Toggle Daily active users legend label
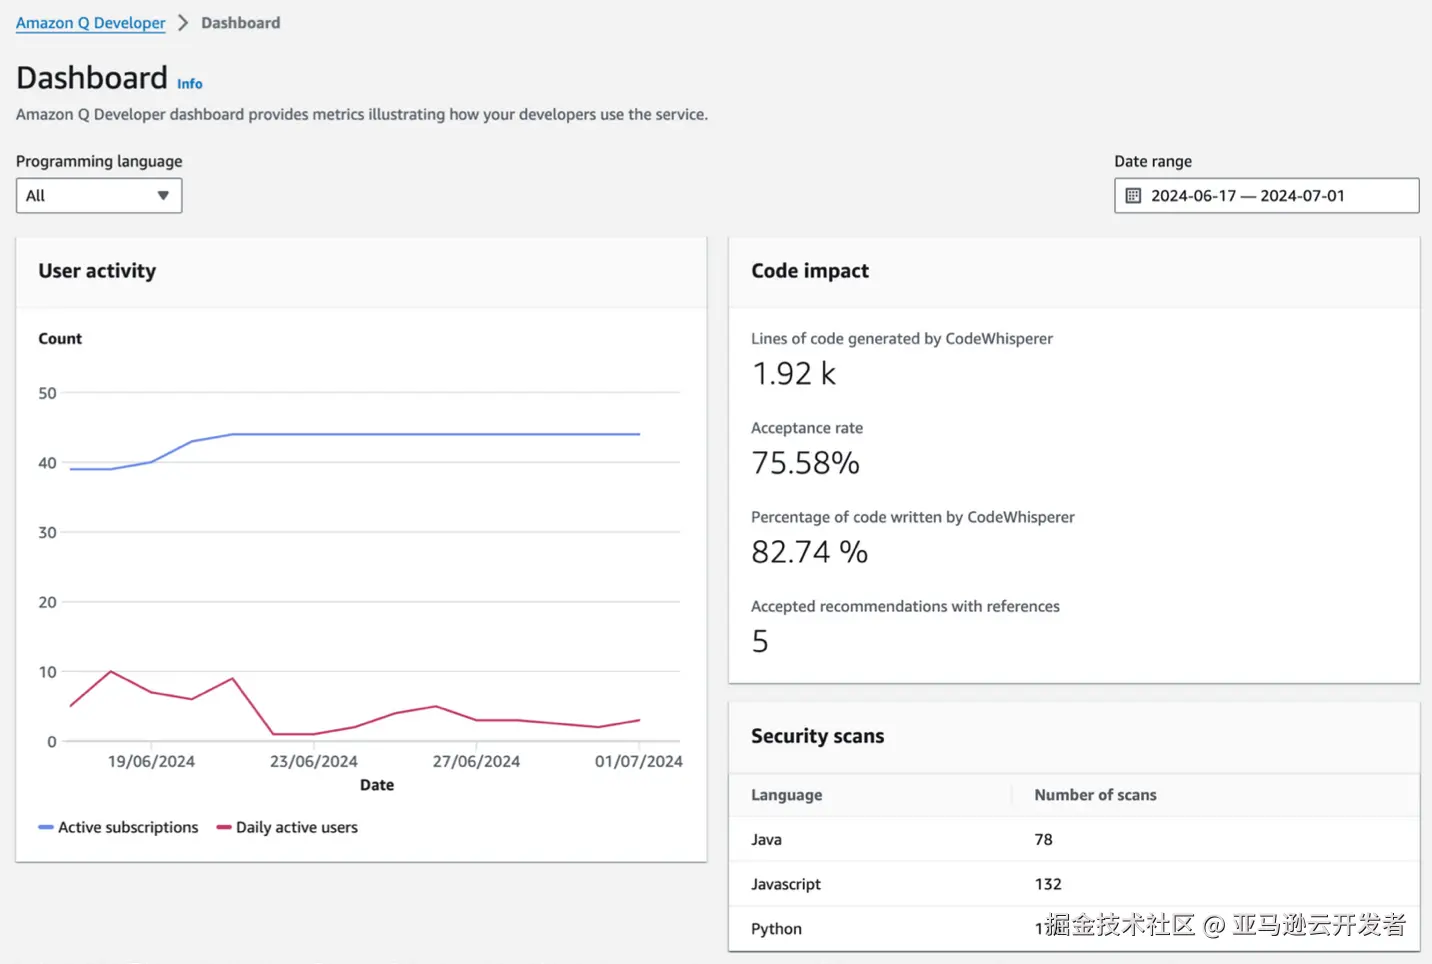Viewport: 1432px width, 964px height. point(297,827)
